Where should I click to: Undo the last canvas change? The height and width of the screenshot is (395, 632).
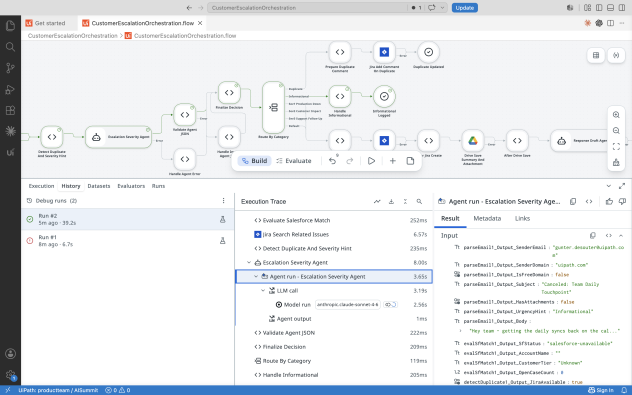point(332,161)
